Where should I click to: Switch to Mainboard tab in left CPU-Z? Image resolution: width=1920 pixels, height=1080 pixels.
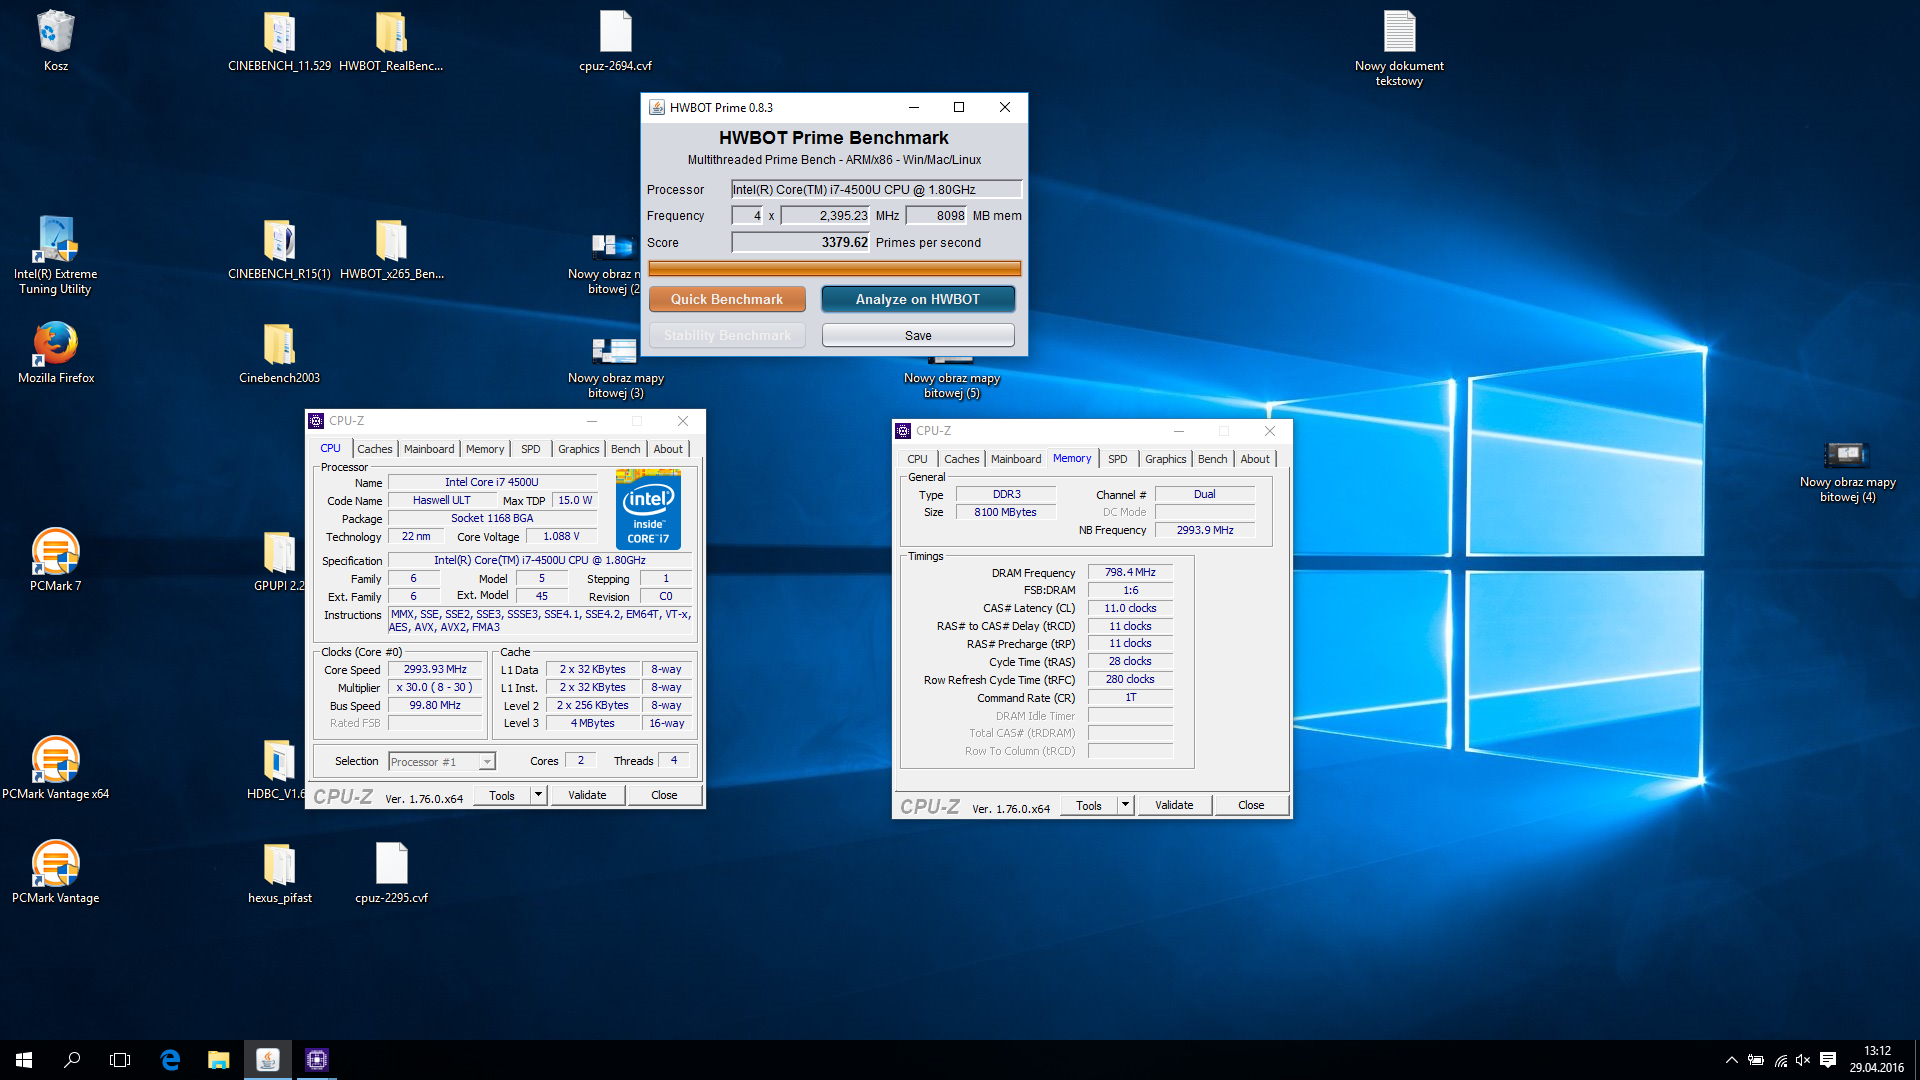[429, 449]
